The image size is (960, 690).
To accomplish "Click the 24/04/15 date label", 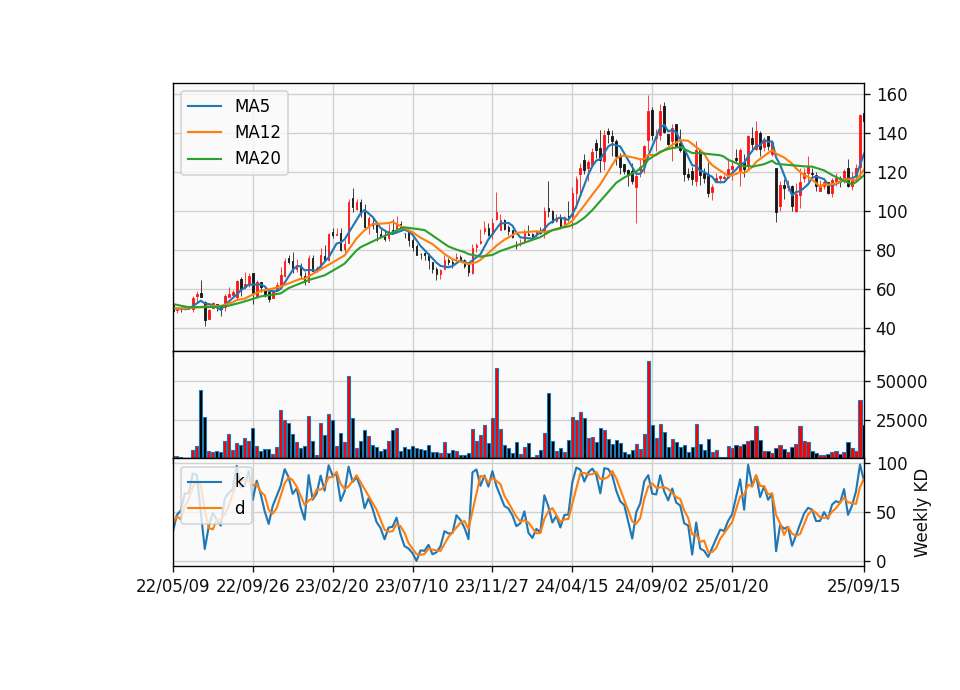I will [x=572, y=586].
